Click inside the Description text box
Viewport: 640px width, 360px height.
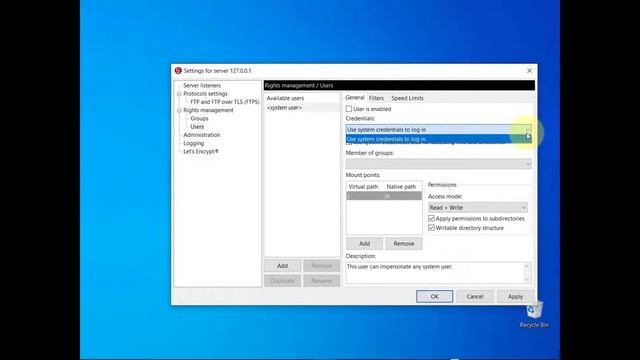point(434,273)
